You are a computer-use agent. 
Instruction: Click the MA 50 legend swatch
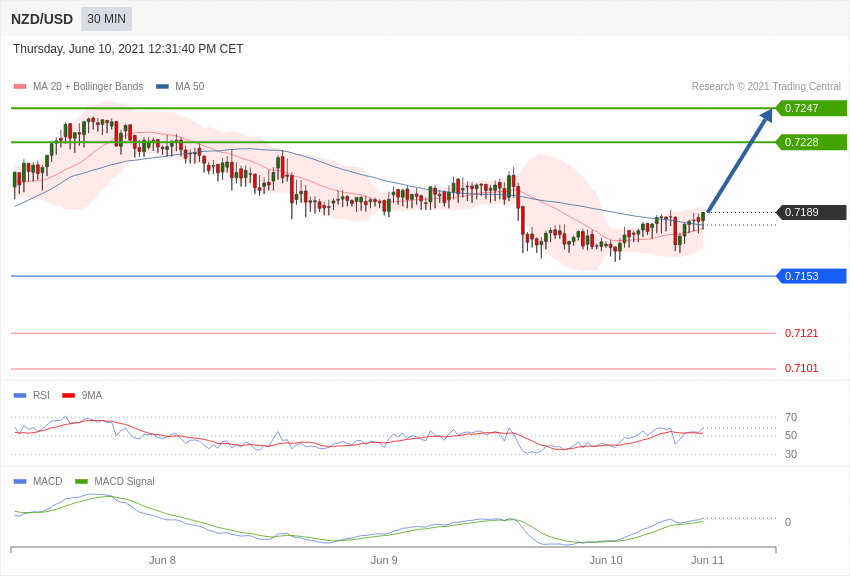tap(162, 87)
